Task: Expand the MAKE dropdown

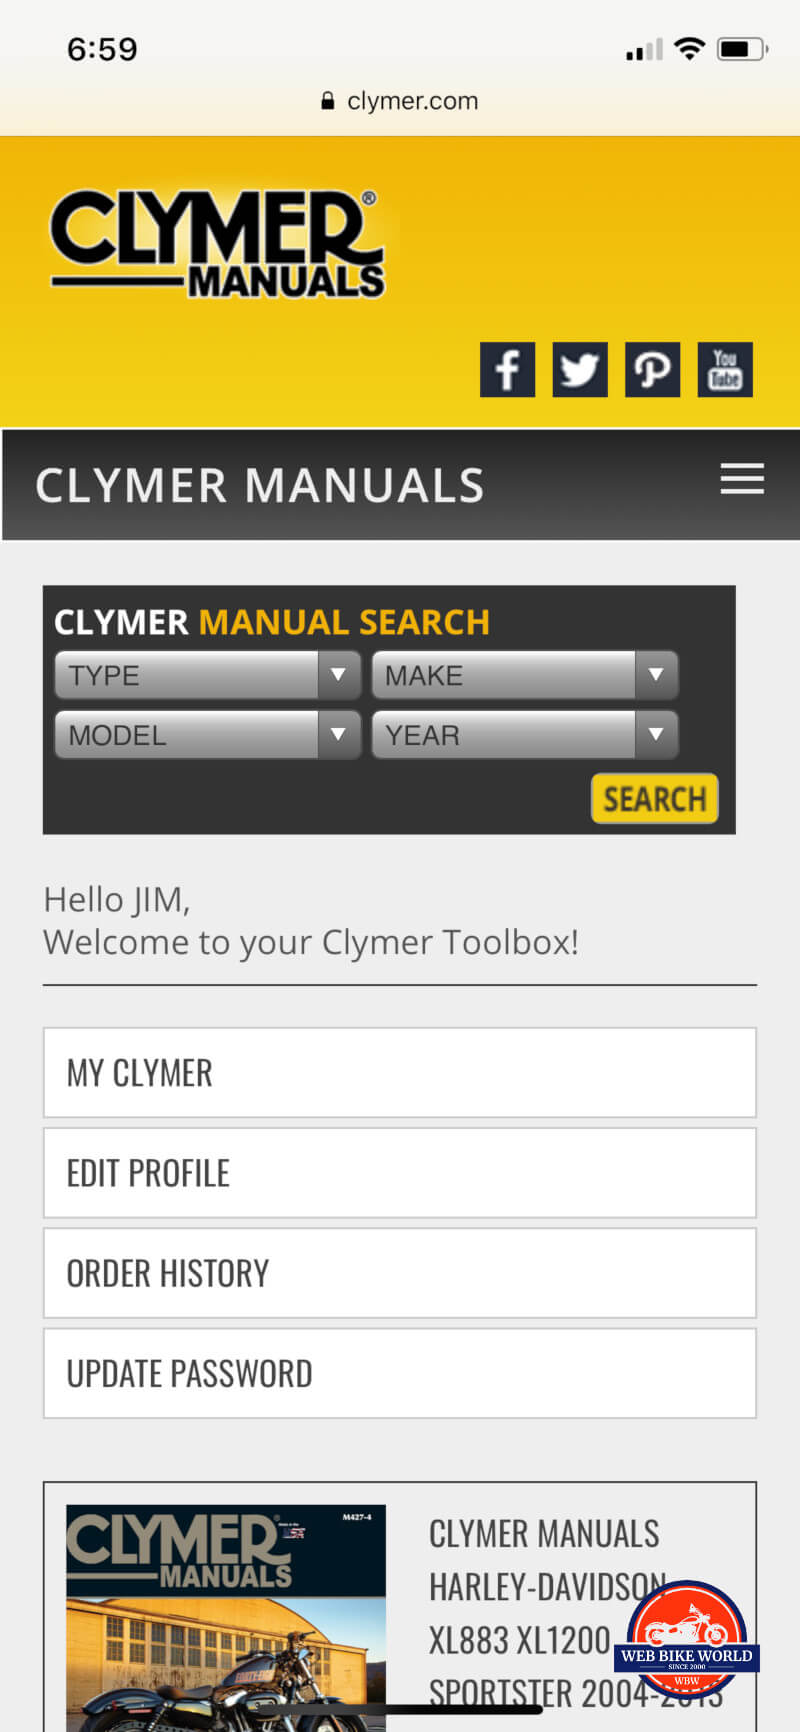Action: [524, 676]
